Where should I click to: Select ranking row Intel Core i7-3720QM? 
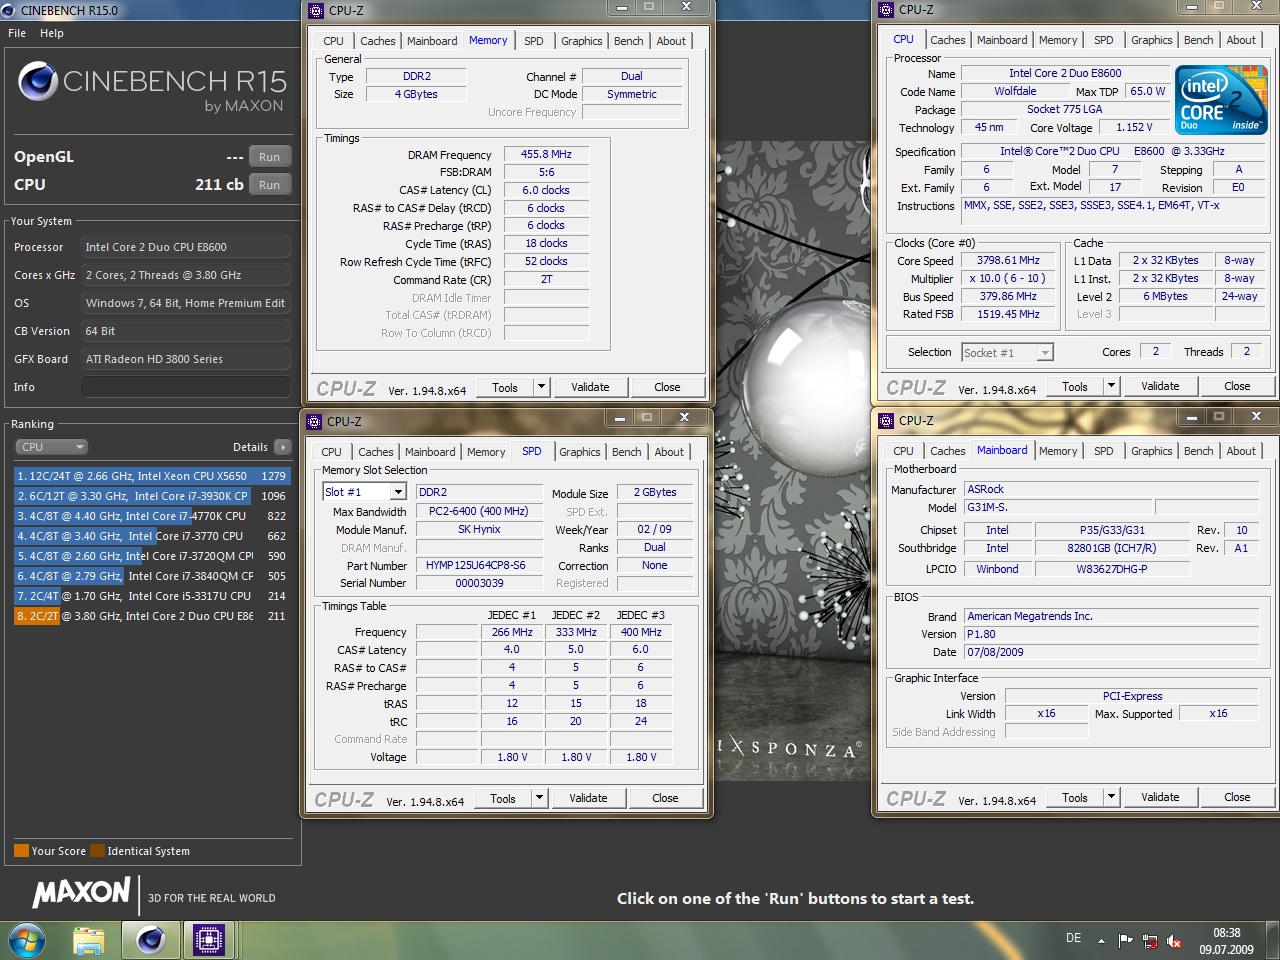click(152, 556)
